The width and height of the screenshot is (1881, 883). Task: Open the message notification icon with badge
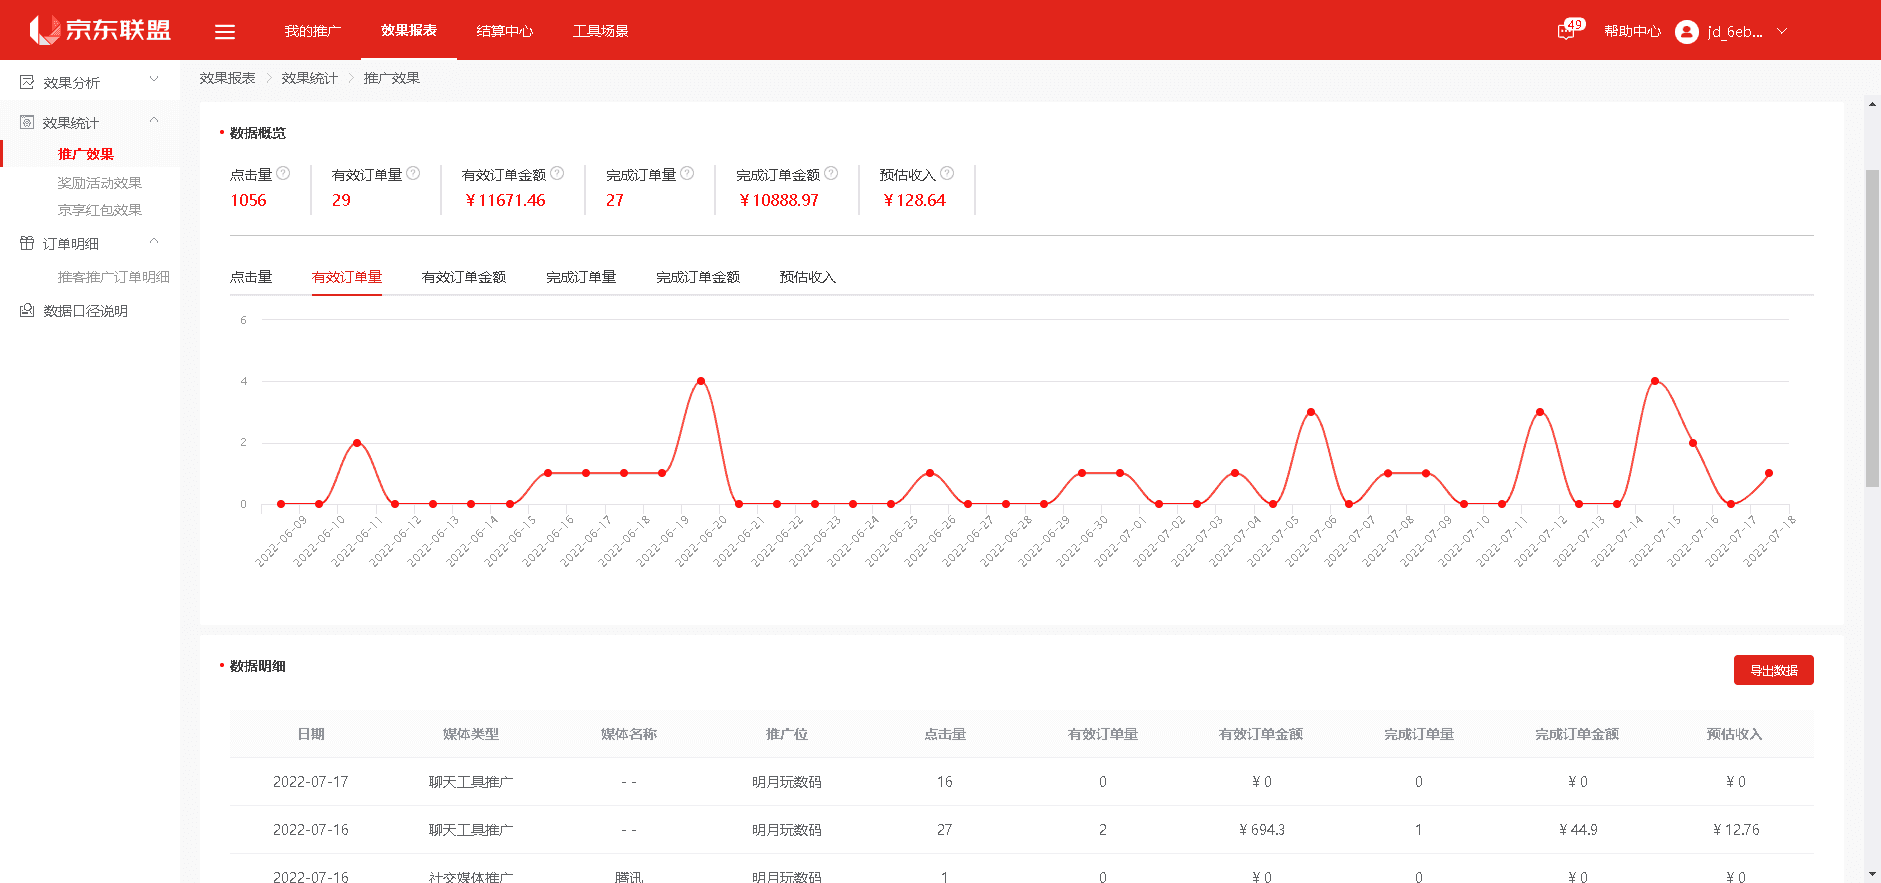coord(1566,31)
